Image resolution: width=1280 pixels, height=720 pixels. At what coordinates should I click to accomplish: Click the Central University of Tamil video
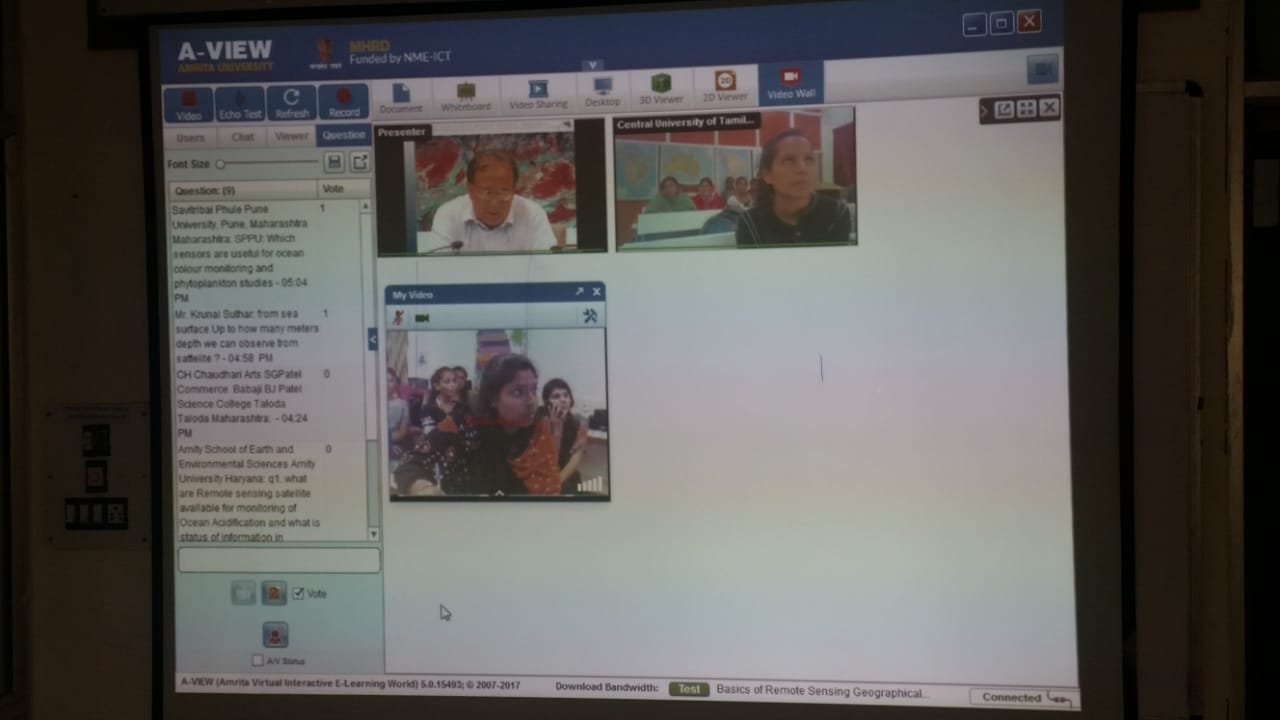click(x=735, y=178)
